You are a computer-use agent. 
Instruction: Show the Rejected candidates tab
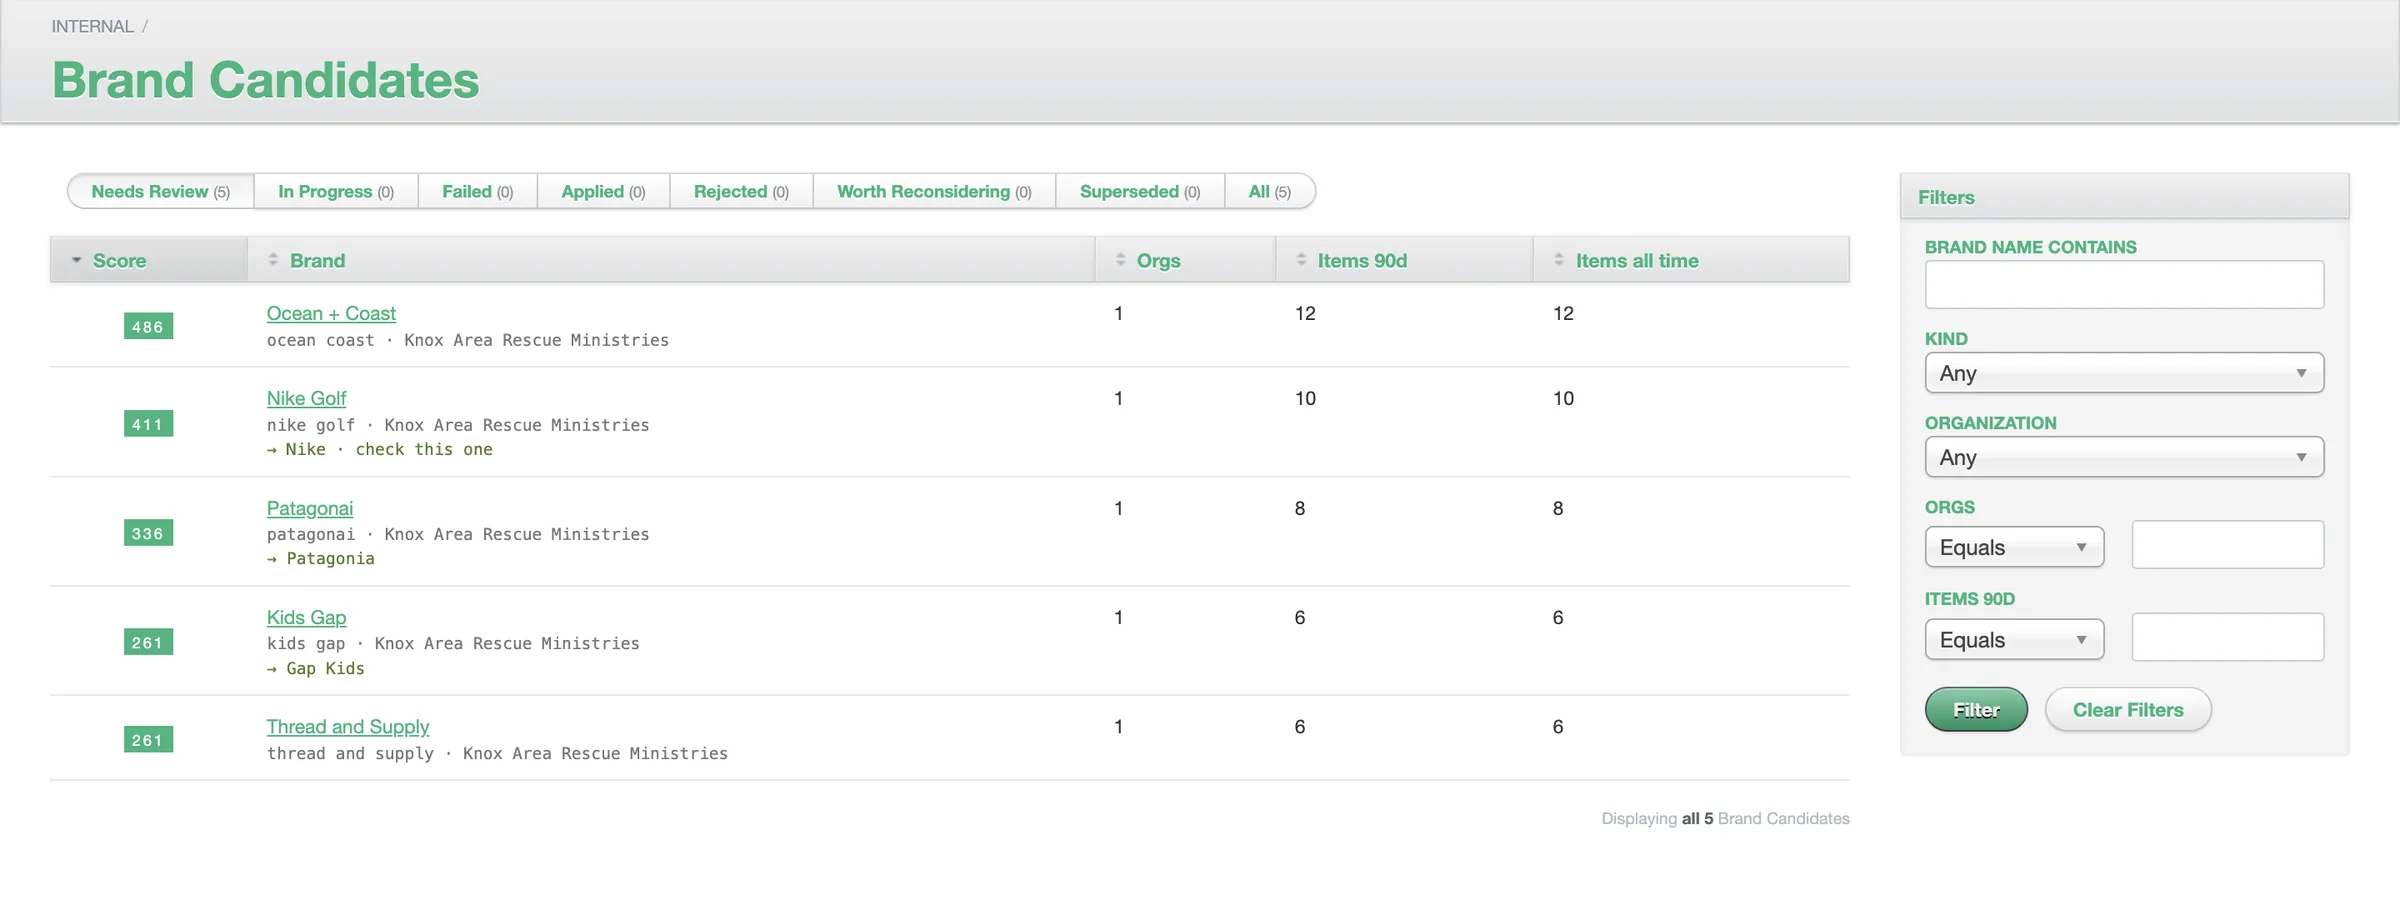(741, 191)
